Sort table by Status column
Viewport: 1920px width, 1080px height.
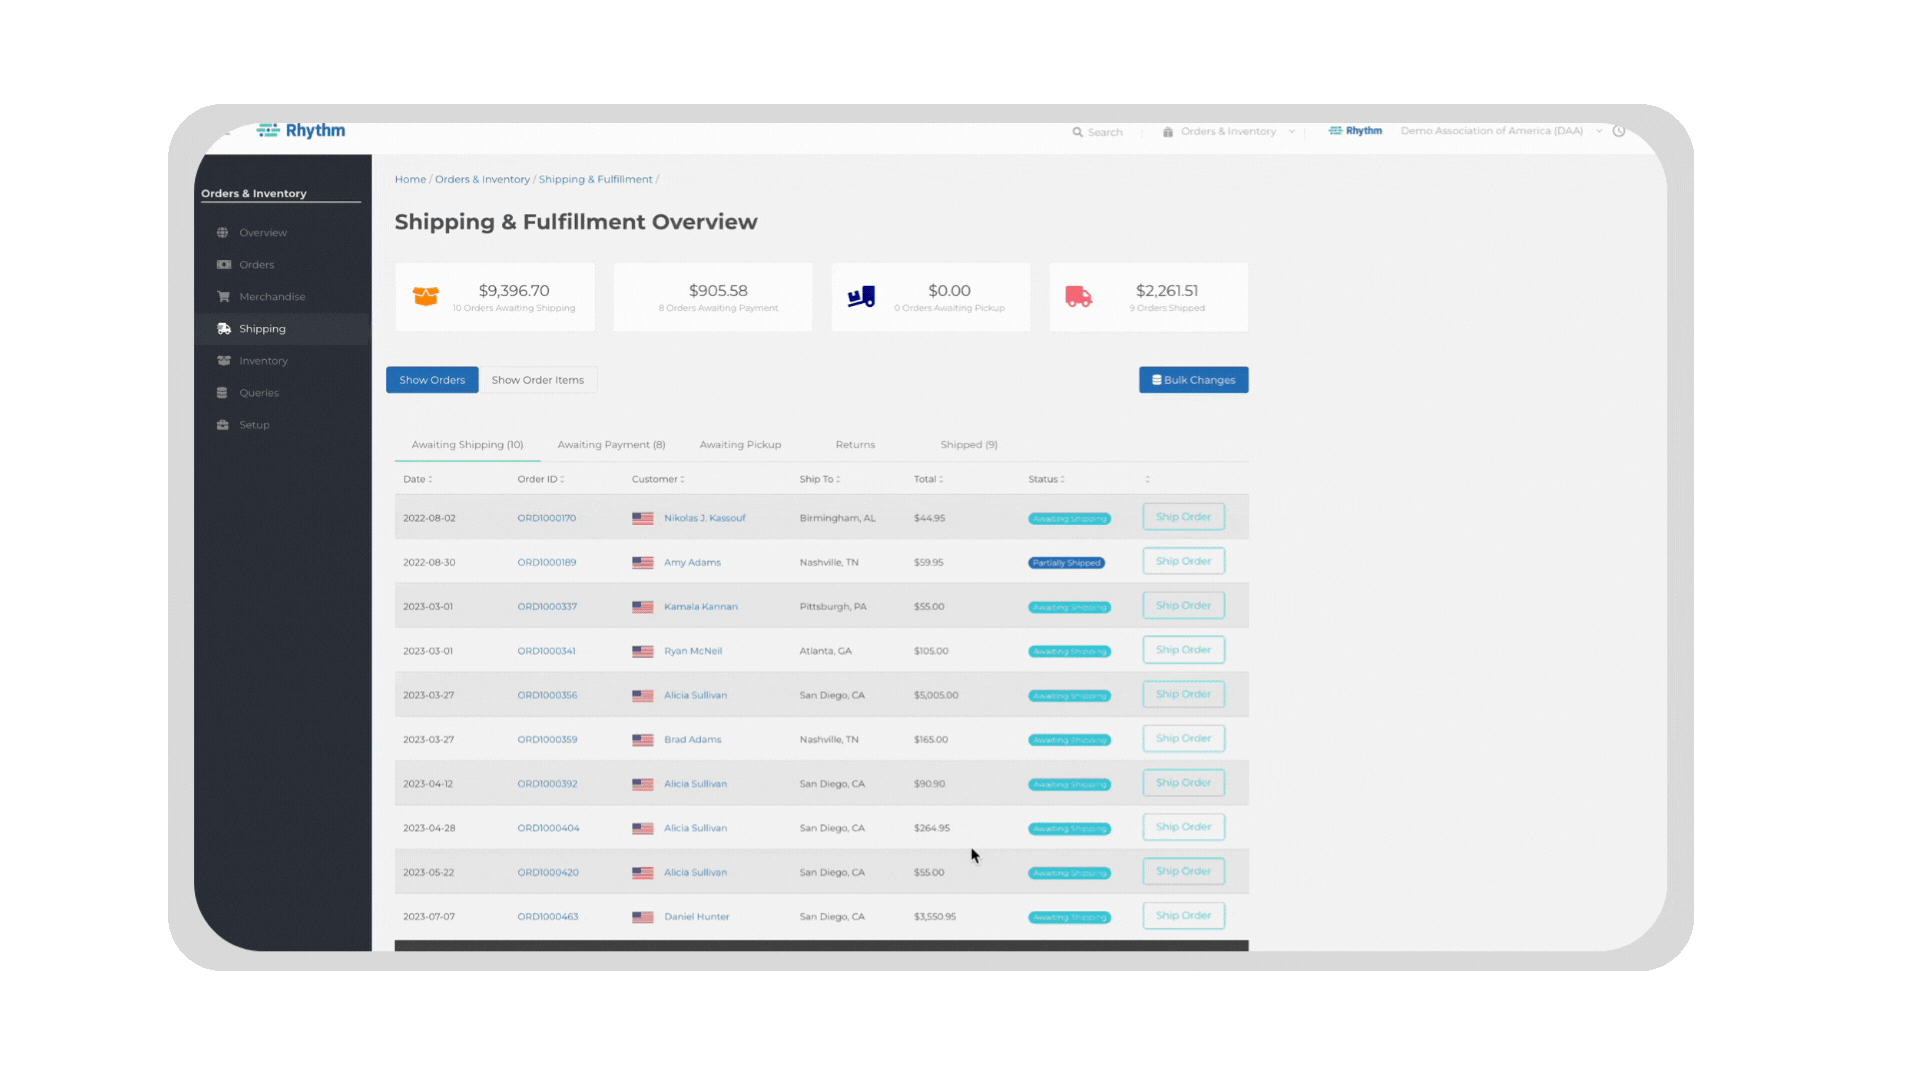tap(1047, 480)
